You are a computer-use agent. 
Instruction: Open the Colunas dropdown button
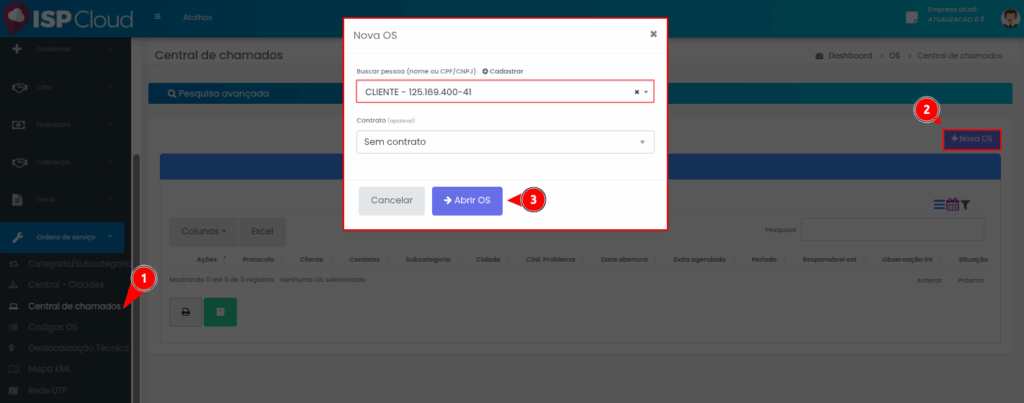[202, 231]
